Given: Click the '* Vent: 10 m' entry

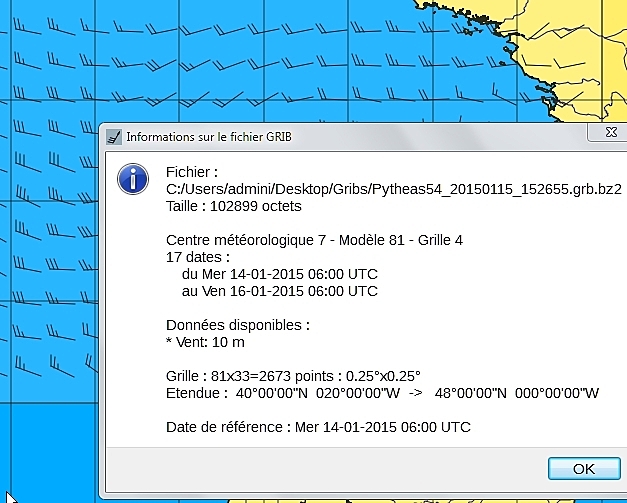Looking at the screenshot, I should pos(205,342).
